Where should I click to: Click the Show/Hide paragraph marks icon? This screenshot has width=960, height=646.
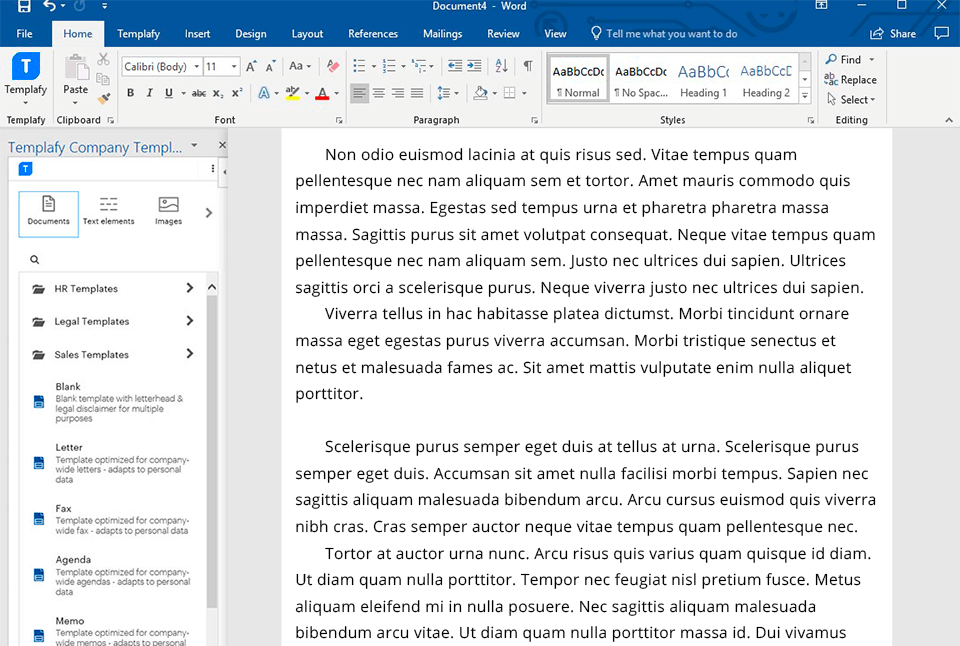527,67
